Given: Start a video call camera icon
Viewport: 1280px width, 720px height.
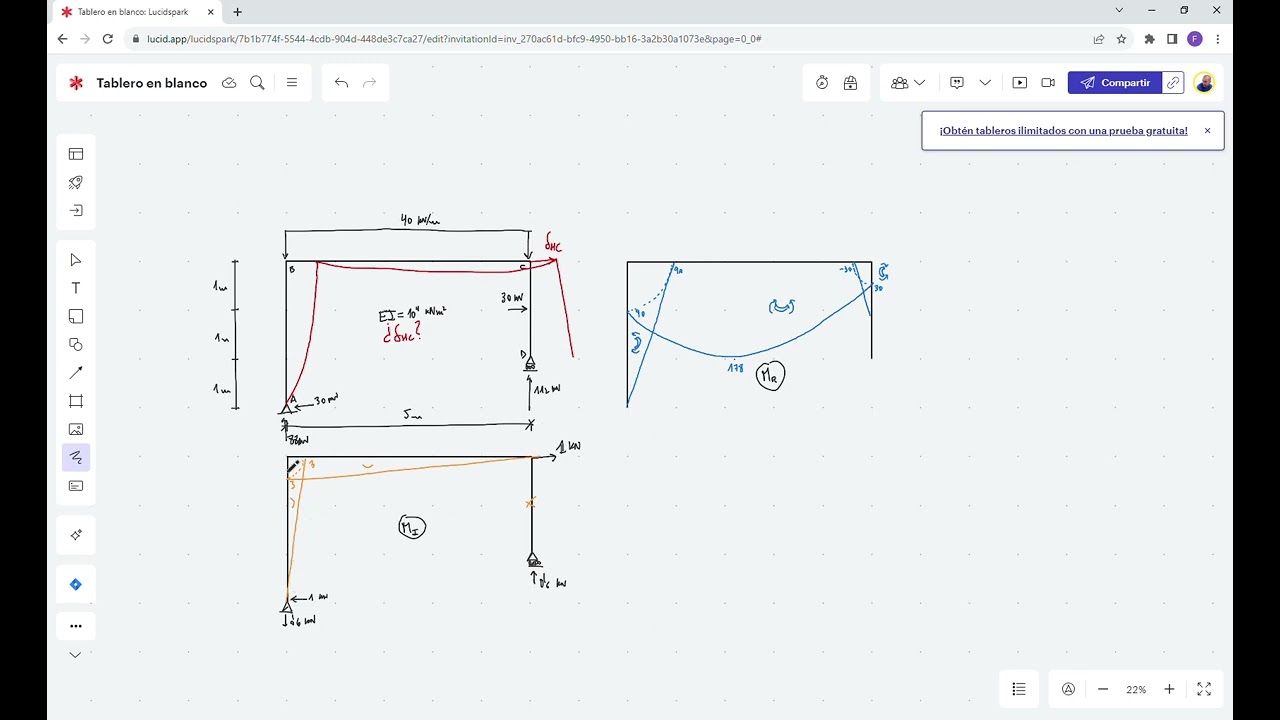Looking at the screenshot, I should (1048, 83).
